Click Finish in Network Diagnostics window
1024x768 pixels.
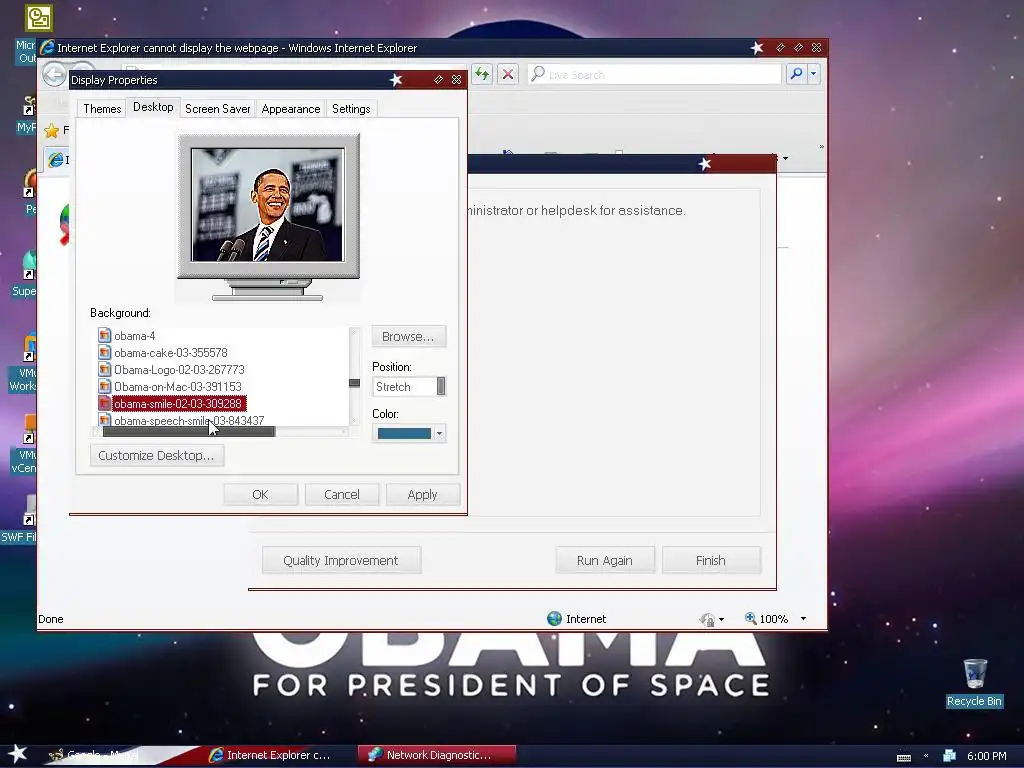pos(711,560)
